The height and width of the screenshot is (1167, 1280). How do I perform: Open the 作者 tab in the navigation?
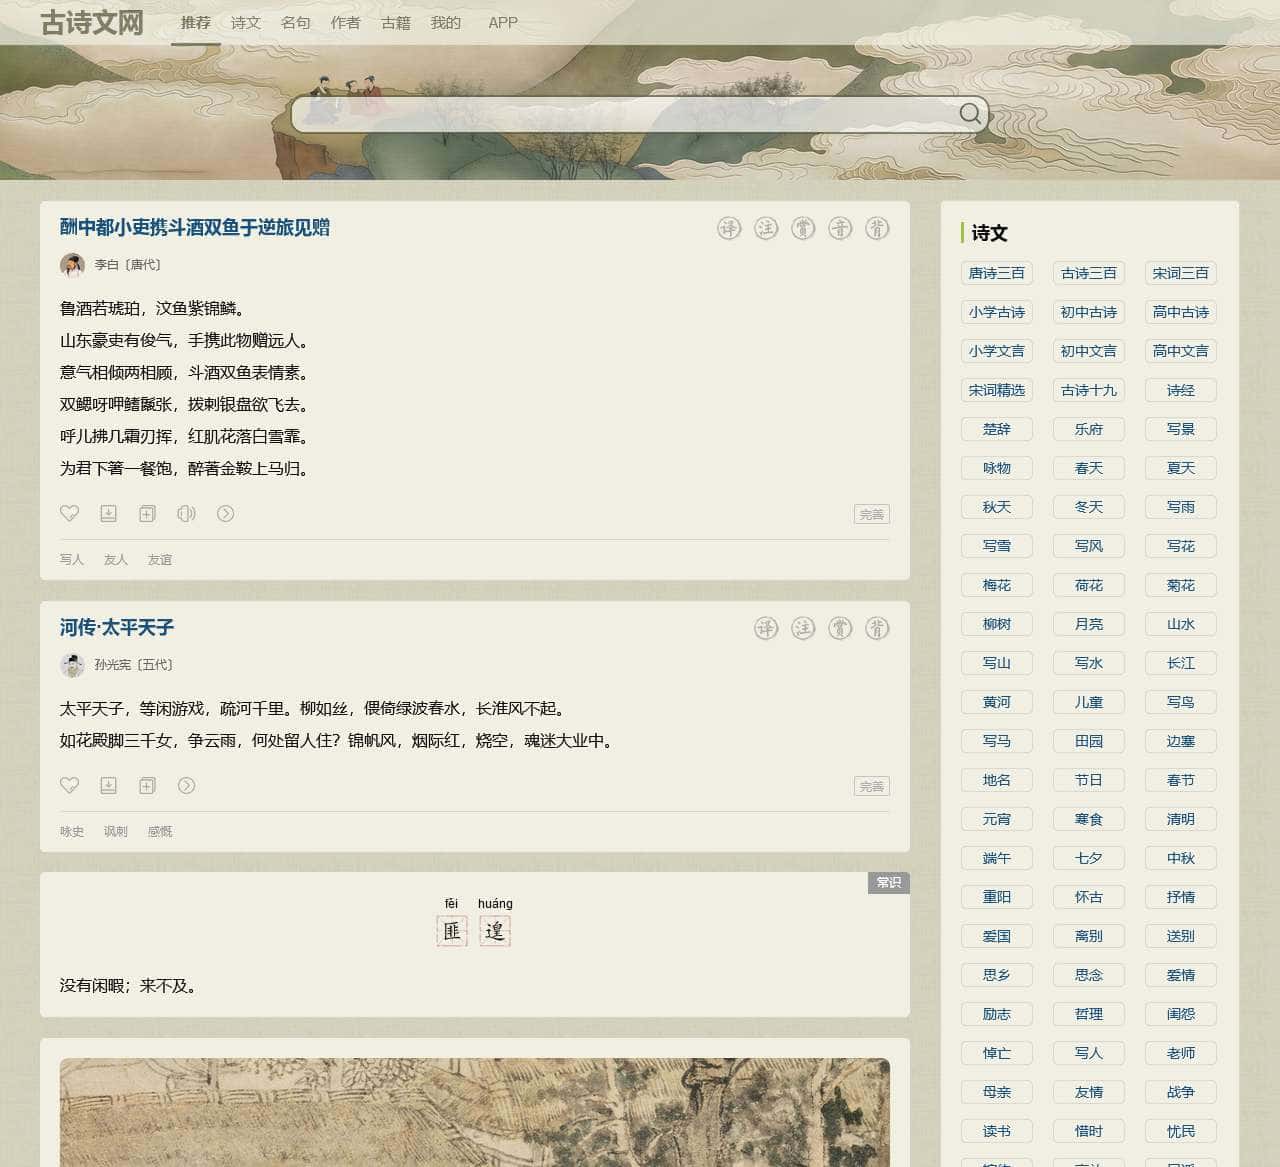tap(345, 22)
